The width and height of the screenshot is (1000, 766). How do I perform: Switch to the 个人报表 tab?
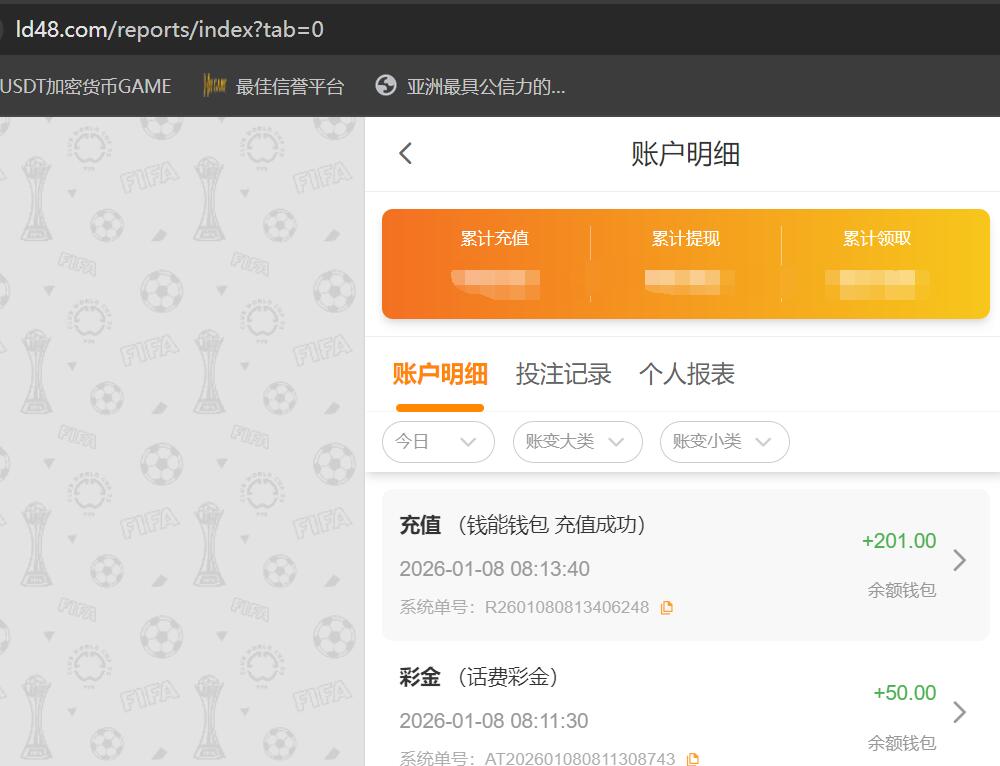tap(689, 373)
